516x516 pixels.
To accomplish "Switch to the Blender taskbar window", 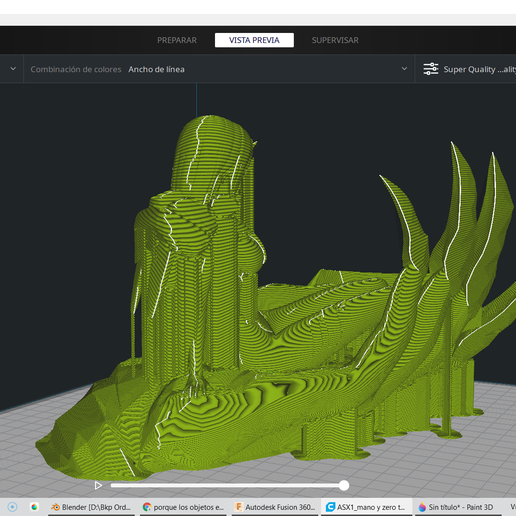I will [91, 507].
